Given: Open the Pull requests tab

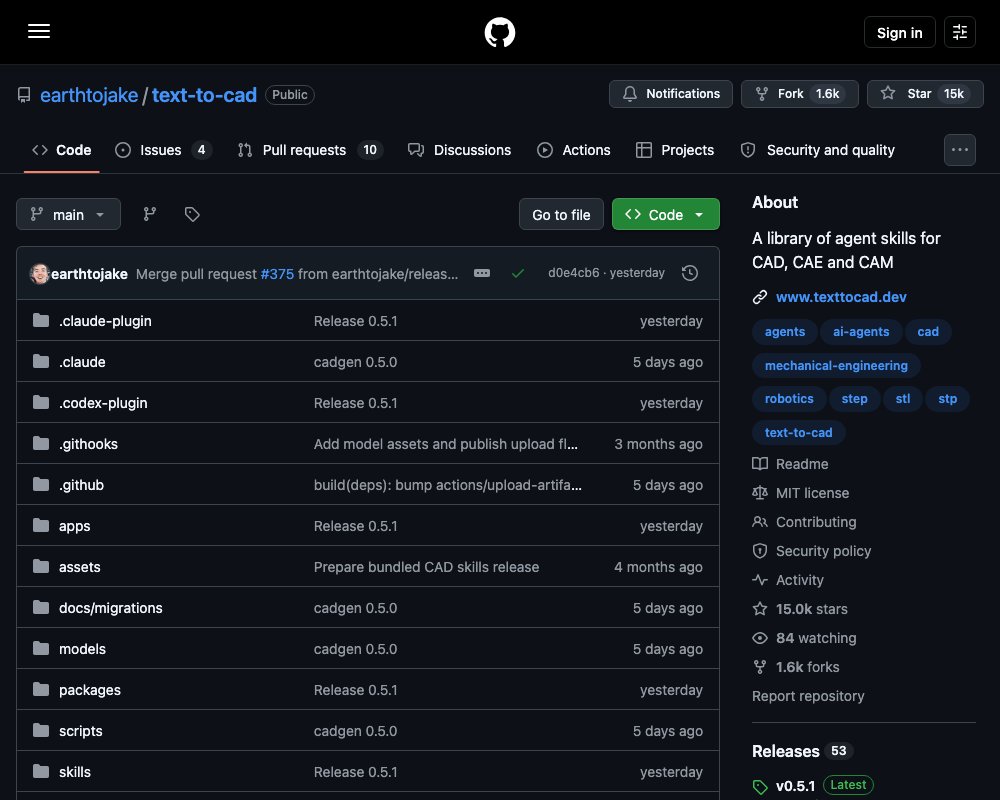Looking at the screenshot, I should [x=309, y=150].
